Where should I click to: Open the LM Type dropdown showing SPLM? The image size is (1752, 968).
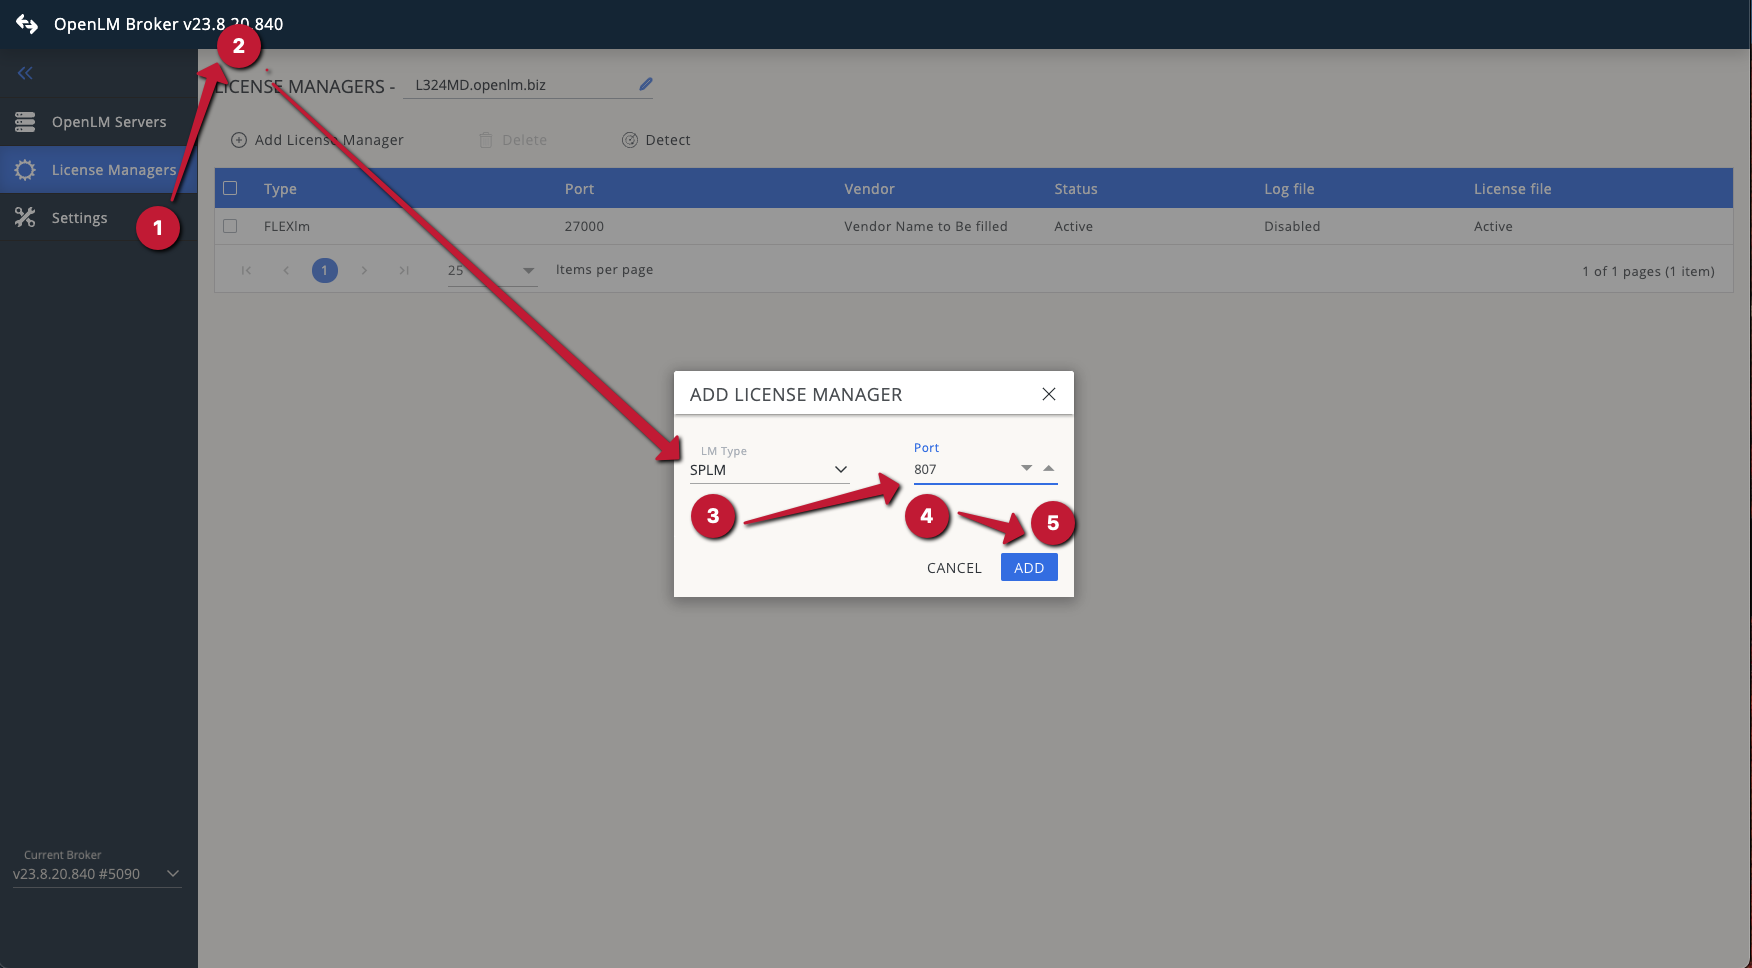pos(769,470)
